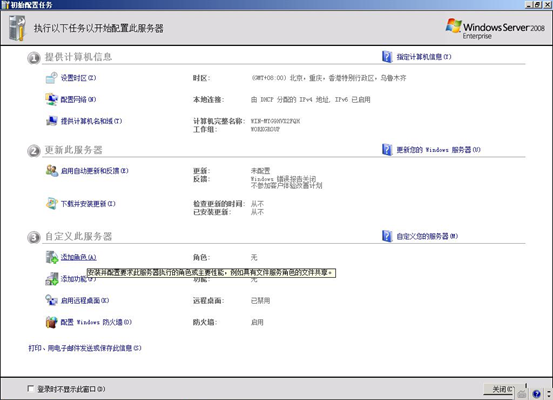Click the 下载并安装更新 globe icon
Screen dimensions: 553x400
pos(51,204)
